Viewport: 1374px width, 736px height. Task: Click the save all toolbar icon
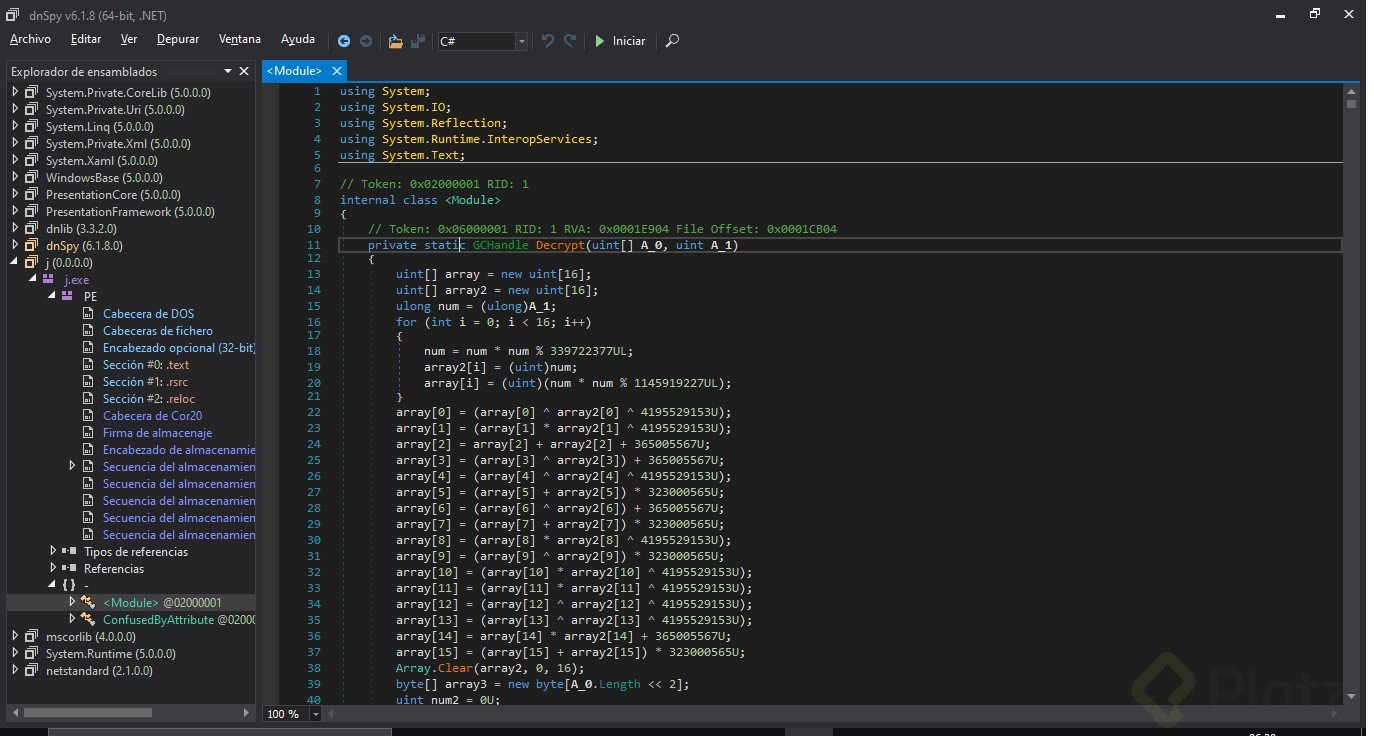tap(419, 41)
